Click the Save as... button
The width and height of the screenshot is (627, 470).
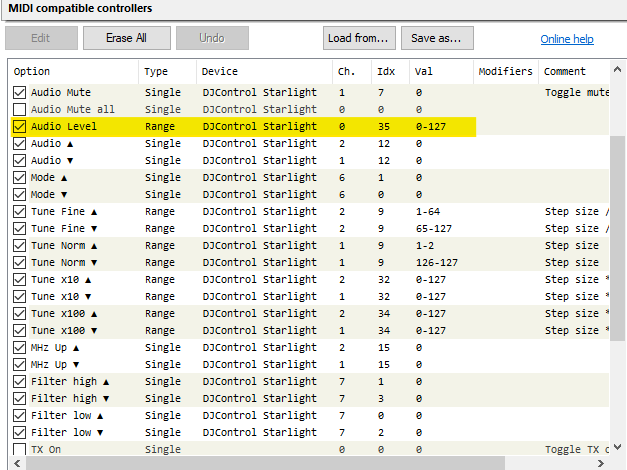point(436,38)
